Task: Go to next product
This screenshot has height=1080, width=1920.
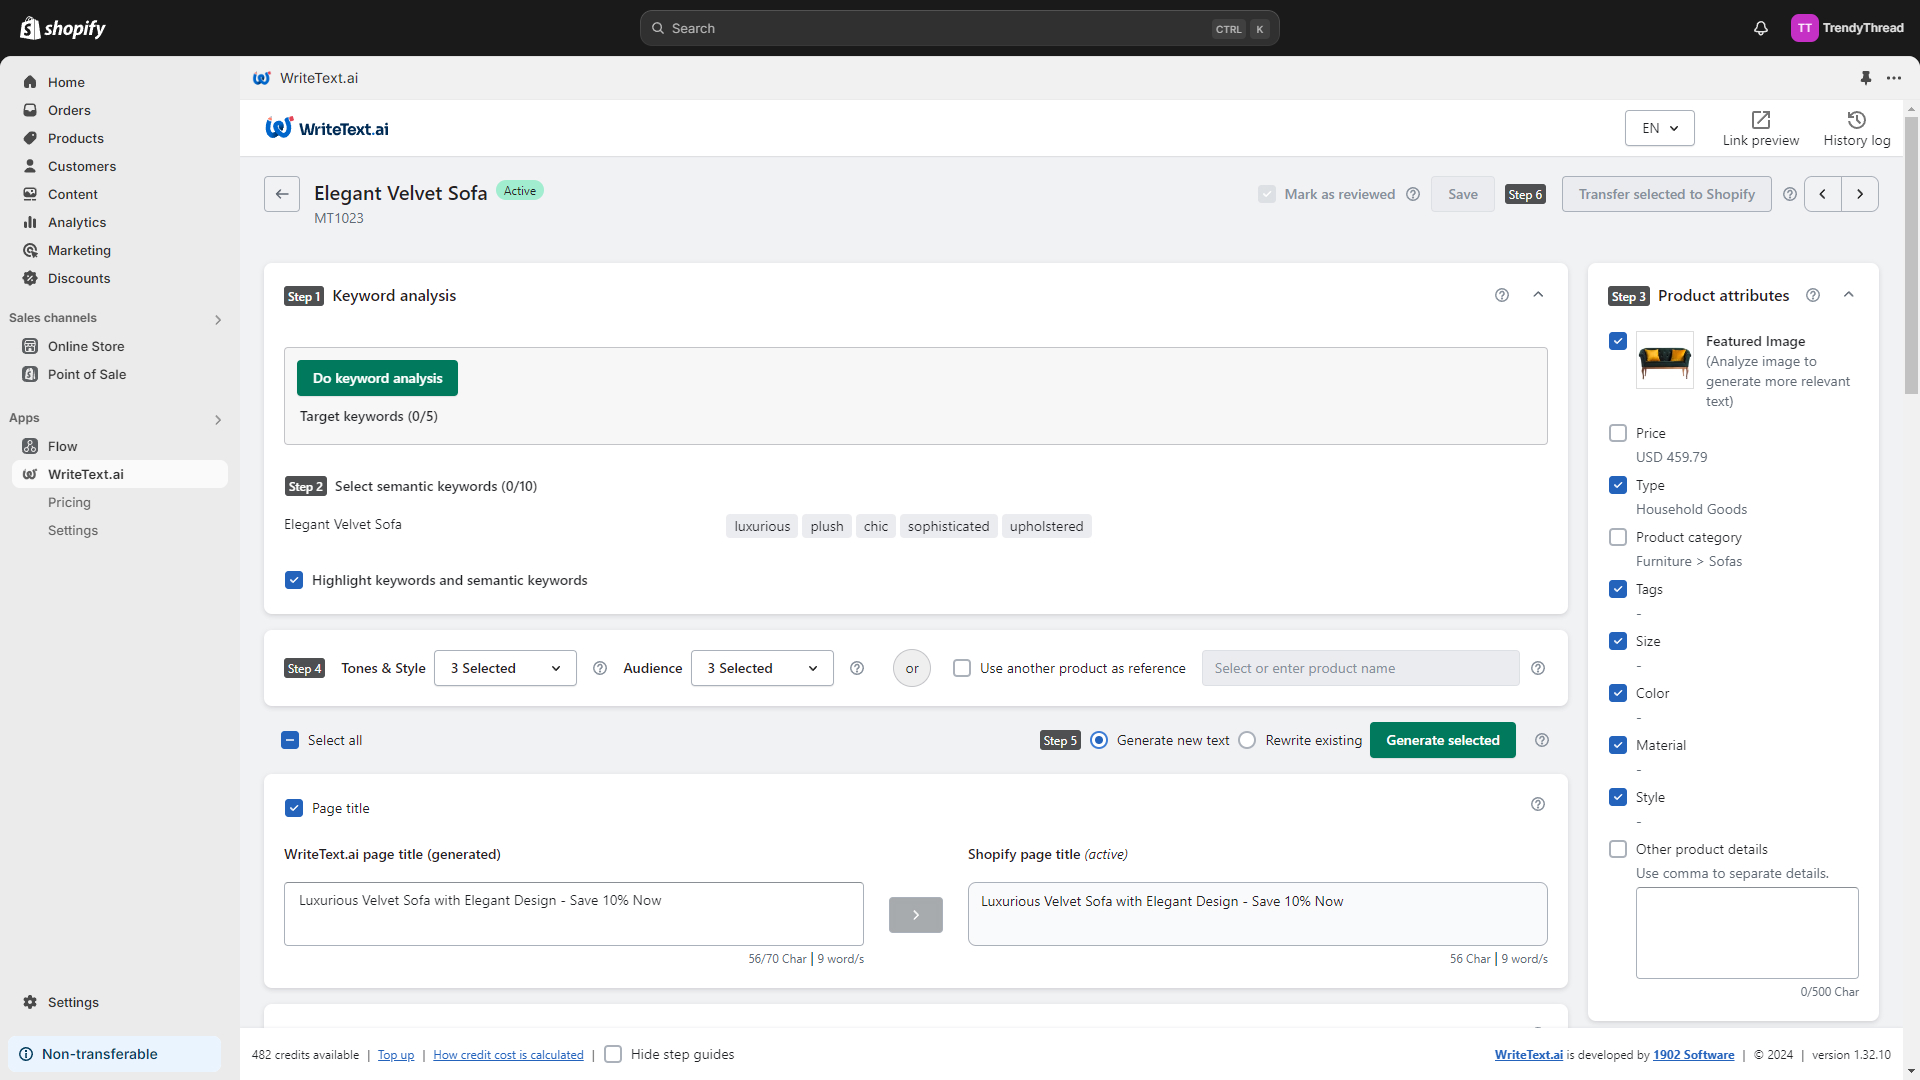Action: pos(1860,194)
